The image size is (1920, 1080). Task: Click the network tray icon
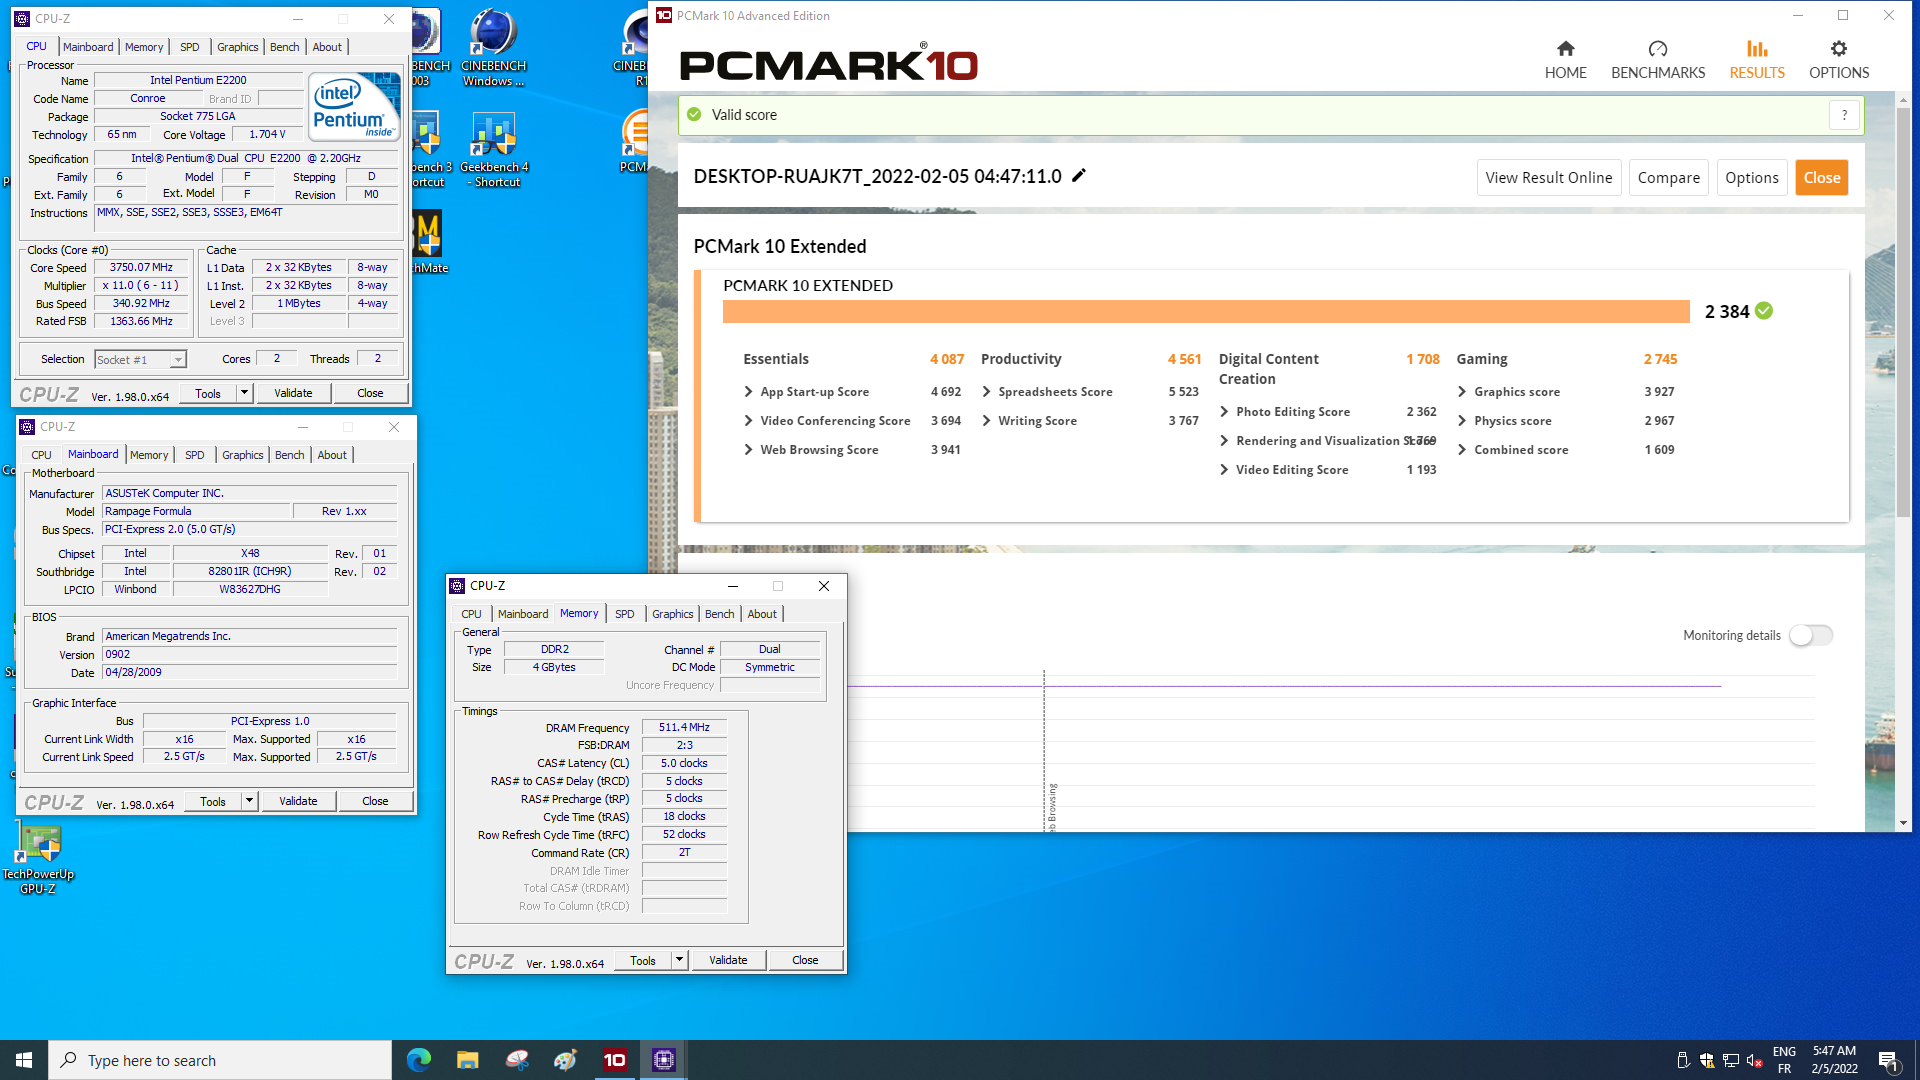[x=1730, y=1061]
